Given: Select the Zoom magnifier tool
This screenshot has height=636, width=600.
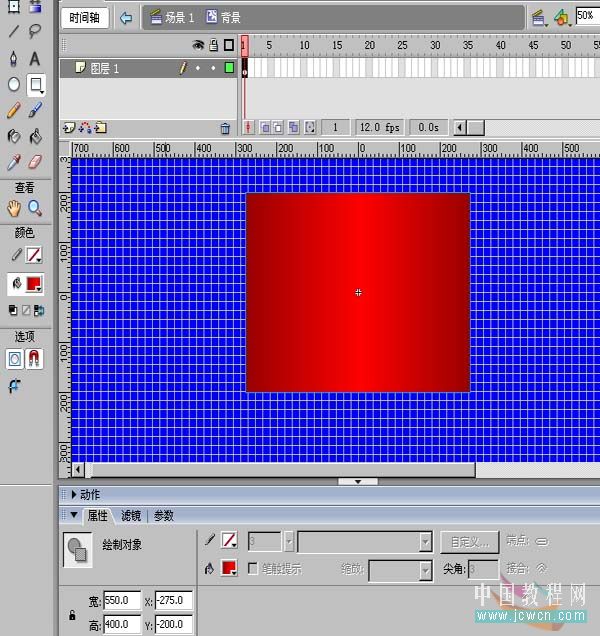Looking at the screenshot, I should (36, 208).
